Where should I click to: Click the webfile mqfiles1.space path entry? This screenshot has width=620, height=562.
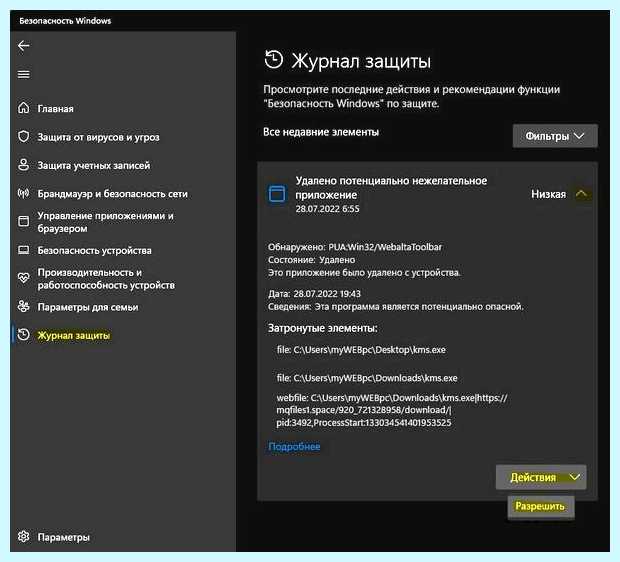coord(391,410)
